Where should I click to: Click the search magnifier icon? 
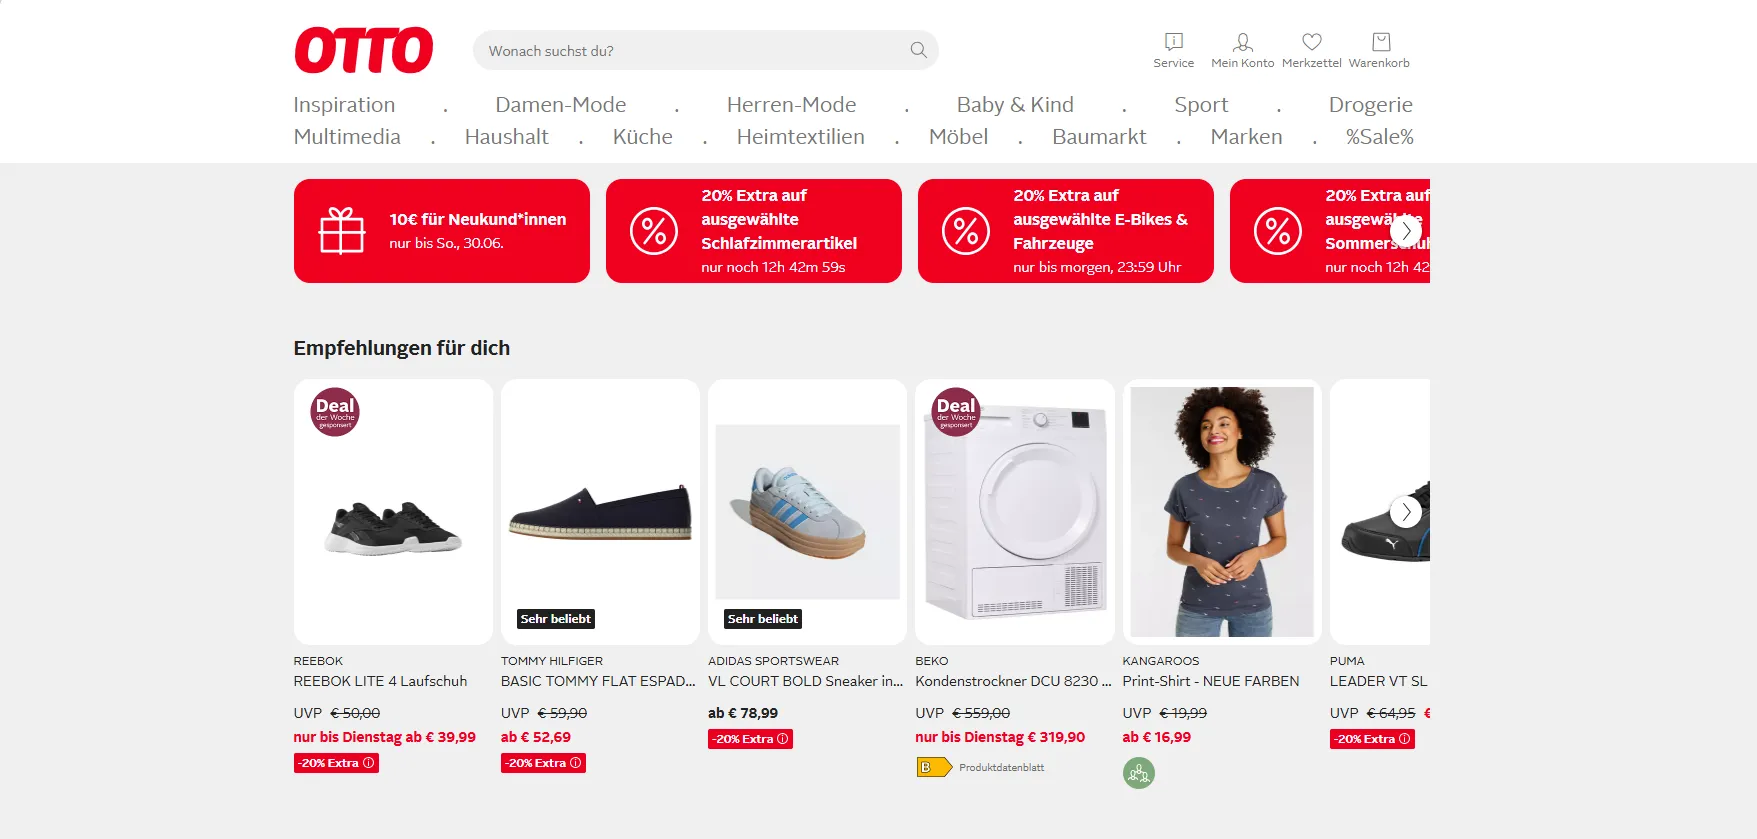[x=918, y=50]
